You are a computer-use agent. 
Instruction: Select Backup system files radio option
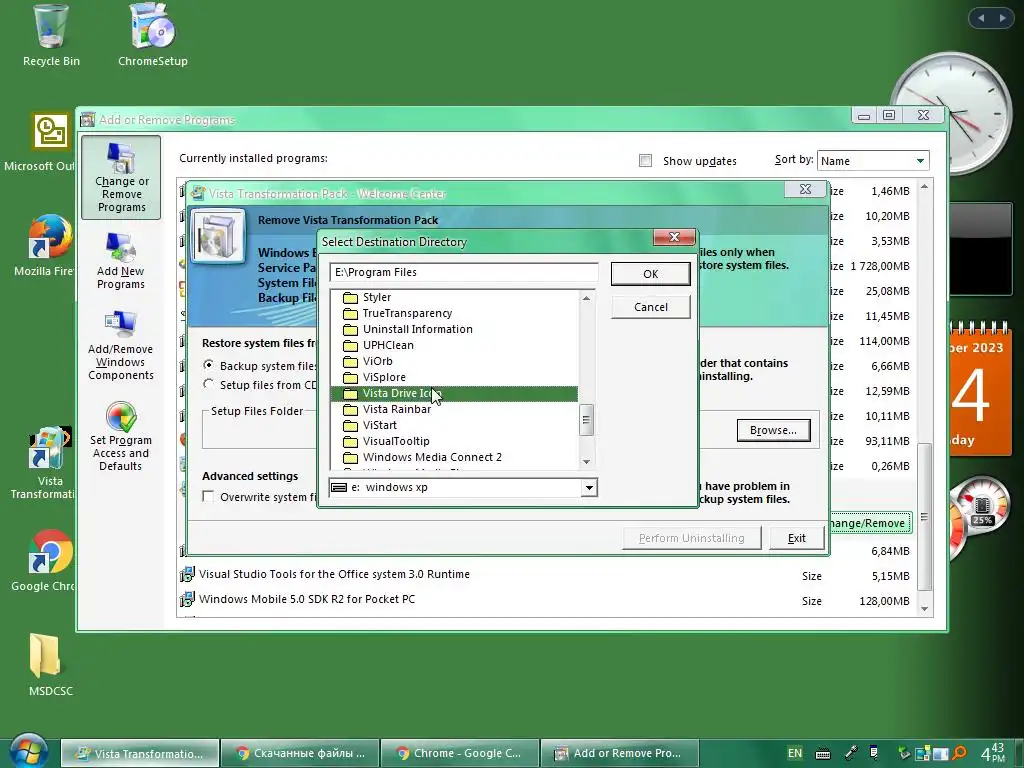208,364
